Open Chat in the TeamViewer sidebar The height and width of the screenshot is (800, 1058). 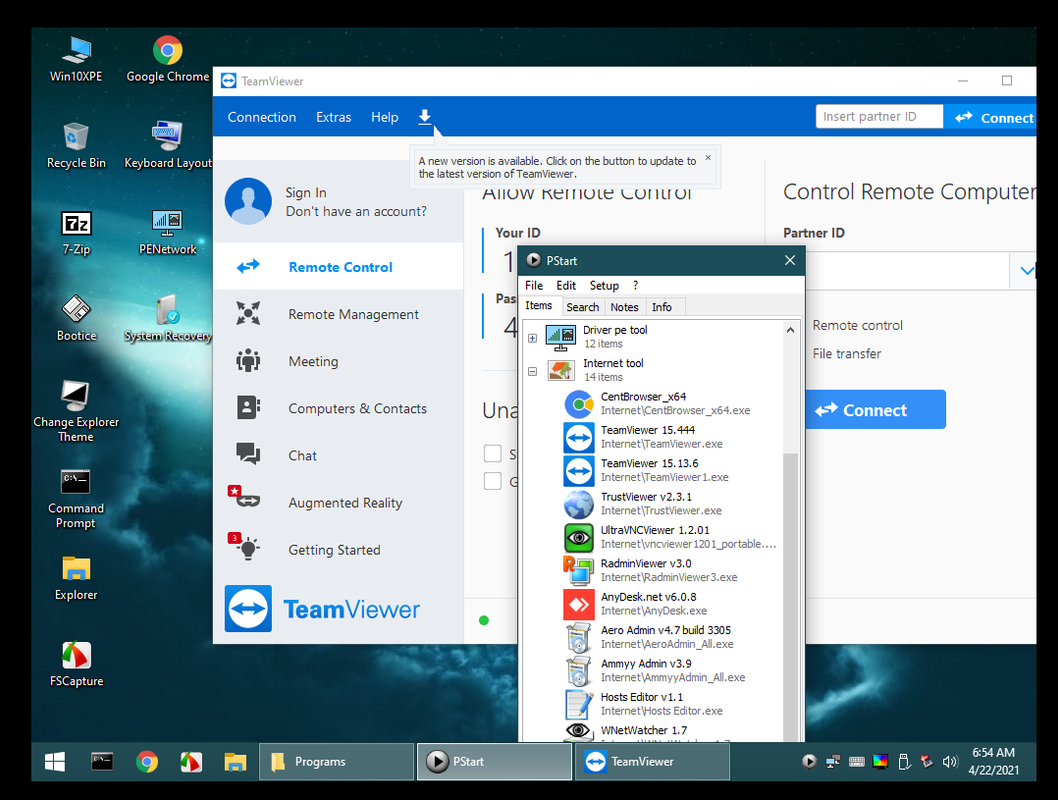pos(338,455)
